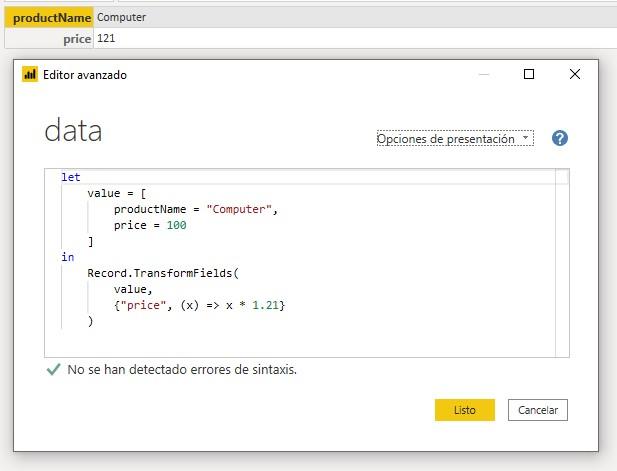Click the Power BI logo in dialog title bar
617x471 pixels.
(x=30, y=74)
